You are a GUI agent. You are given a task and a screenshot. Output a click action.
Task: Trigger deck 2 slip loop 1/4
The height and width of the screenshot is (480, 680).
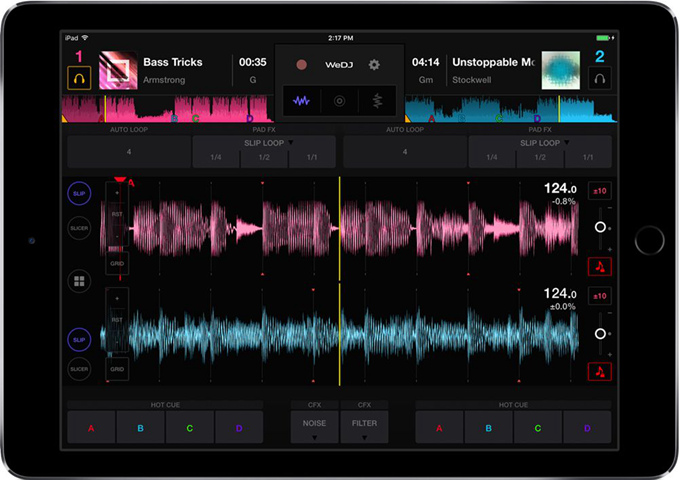click(x=492, y=158)
